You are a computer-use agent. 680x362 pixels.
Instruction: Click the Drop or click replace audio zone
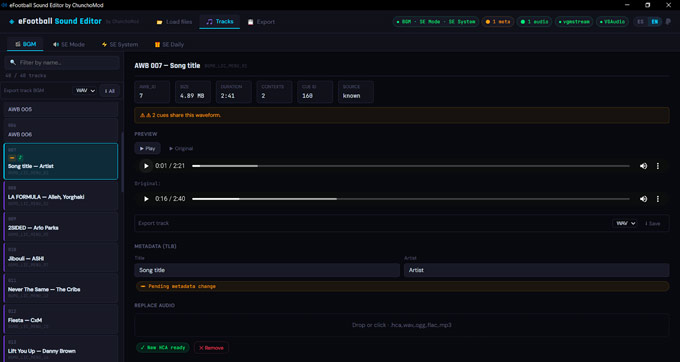pos(402,325)
